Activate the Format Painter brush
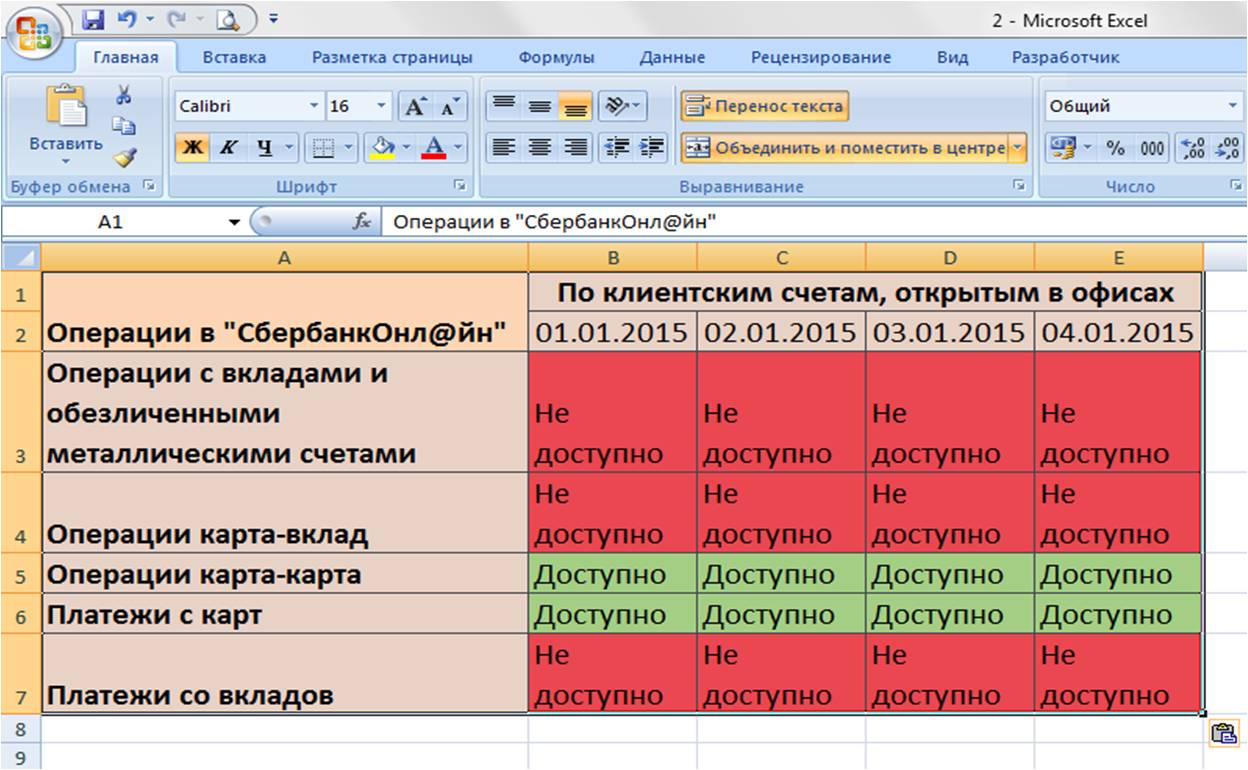Image resolution: width=1248 pixels, height=770 pixels. [x=125, y=157]
